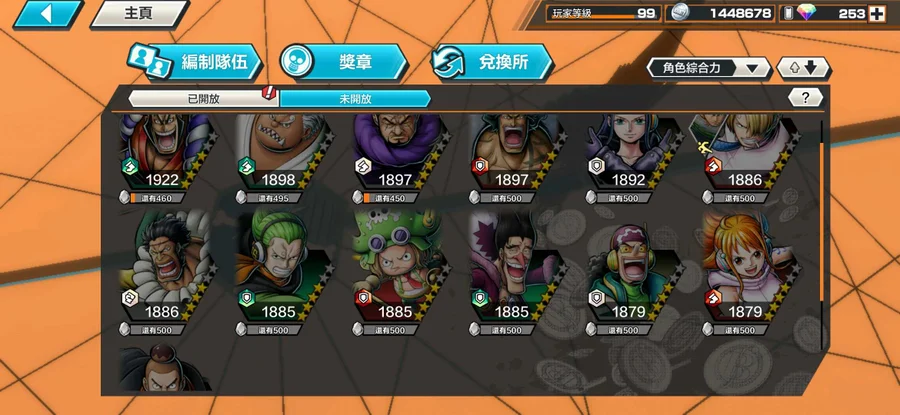Tap the silver coin currency icon

681,13
